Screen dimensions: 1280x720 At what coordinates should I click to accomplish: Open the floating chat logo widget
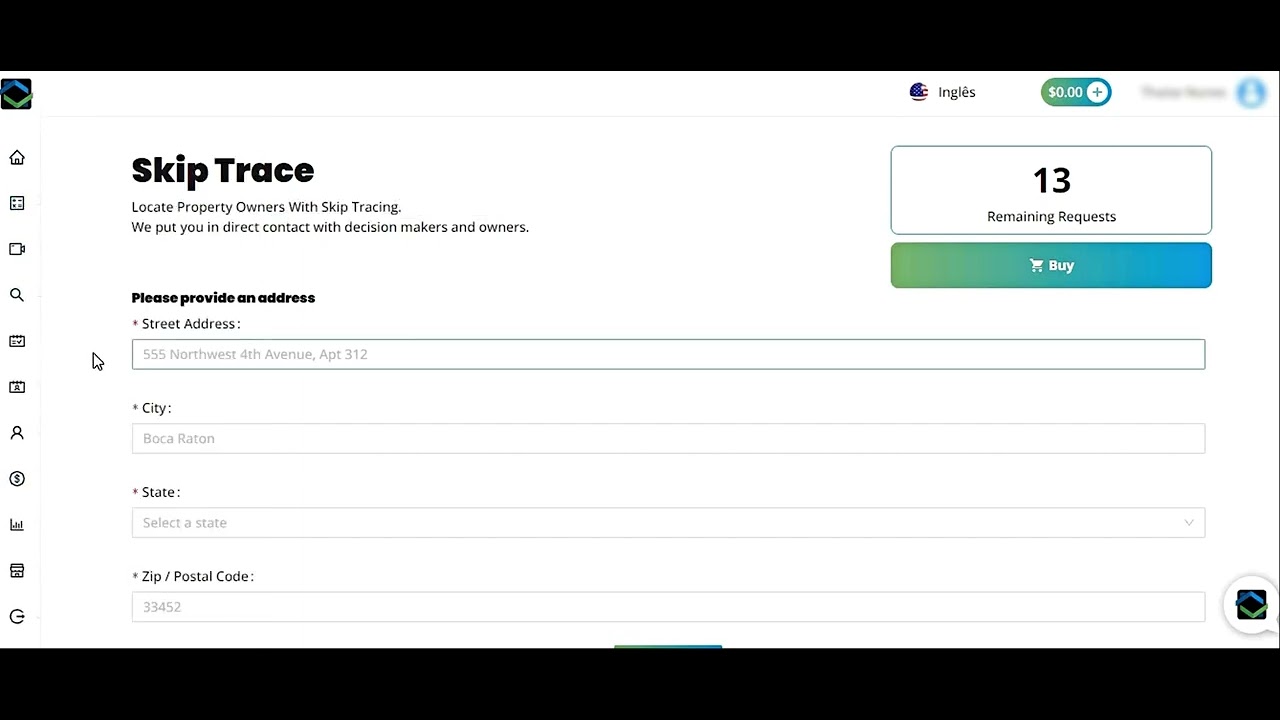[x=1251, y=604]
